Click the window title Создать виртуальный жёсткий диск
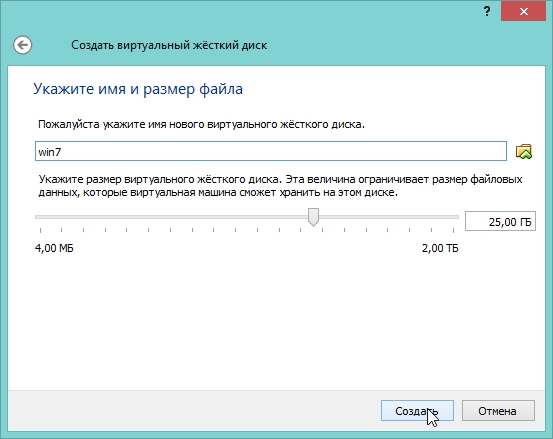Viewport: 553px width, 439px height. [x=169, y=45]
